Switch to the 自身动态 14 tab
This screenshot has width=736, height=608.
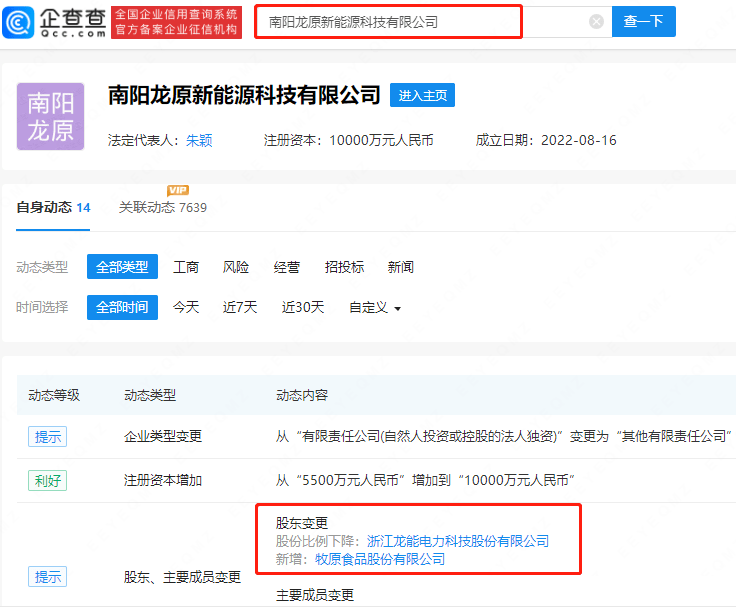(53, 208)
